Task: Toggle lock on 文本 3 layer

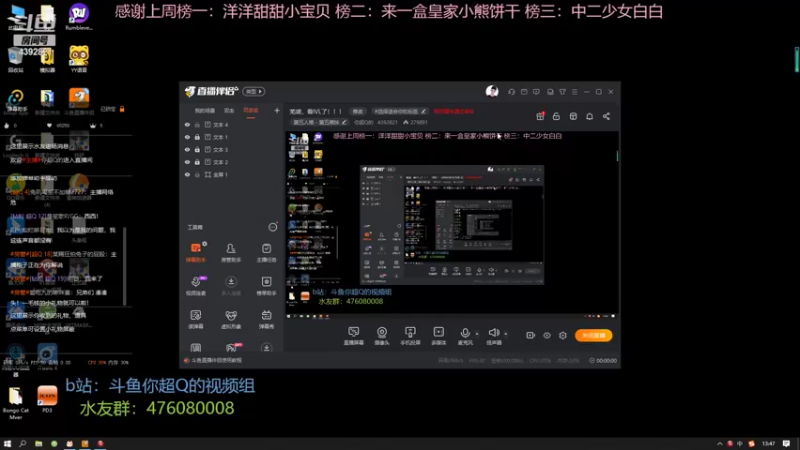Action: point(197,149)
